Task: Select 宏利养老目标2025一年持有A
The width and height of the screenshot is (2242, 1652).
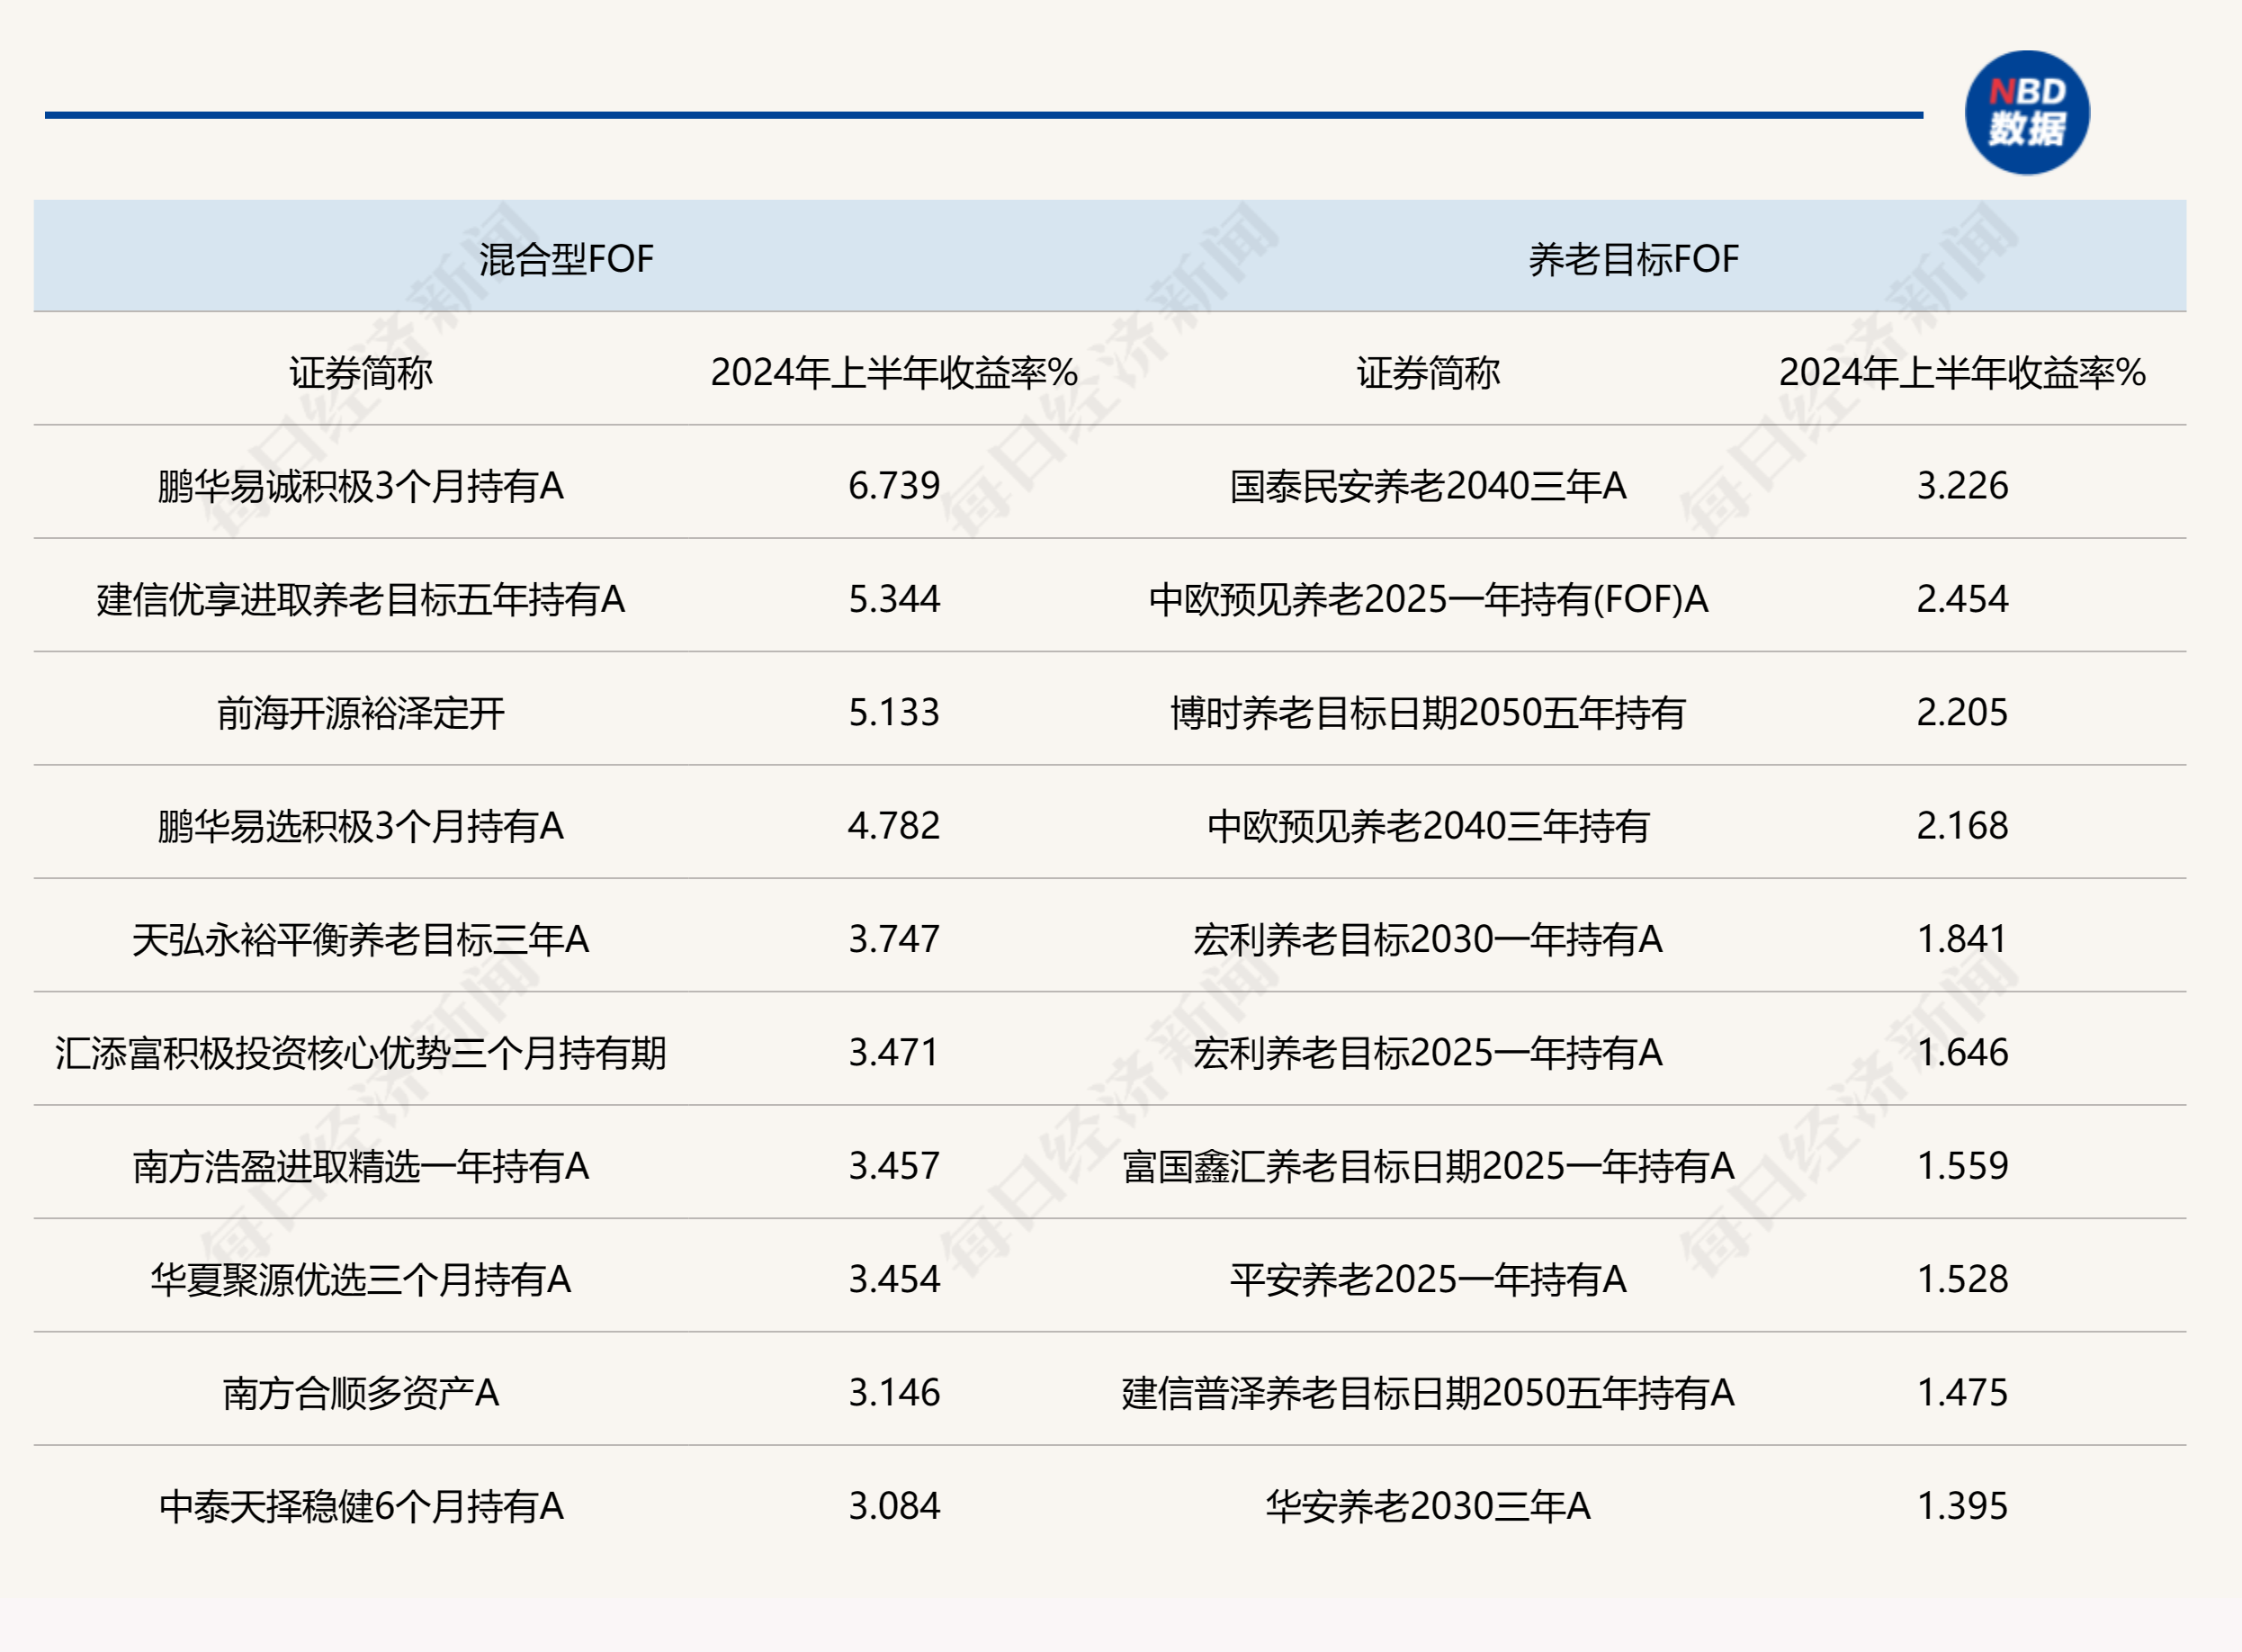Action: point(1428,1053)
